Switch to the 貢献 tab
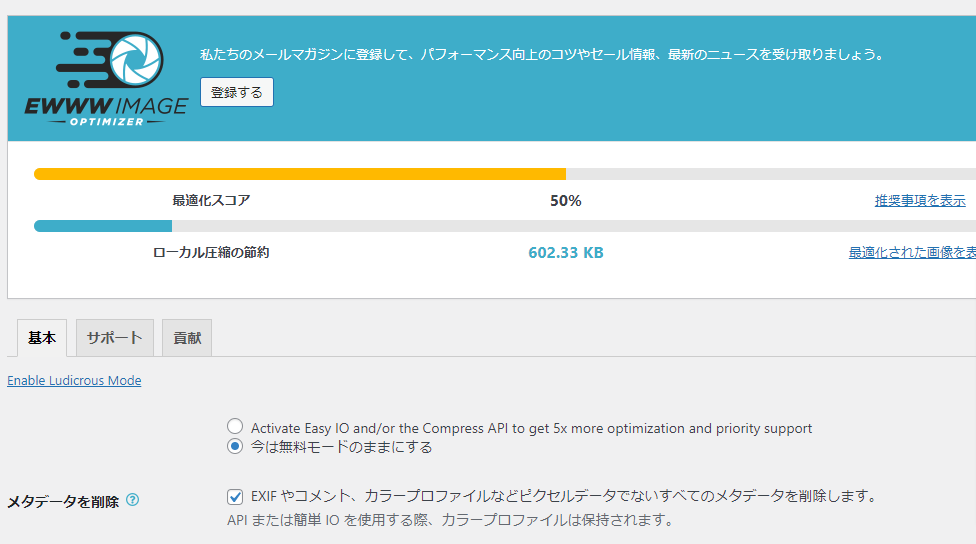 [x=187, y=338]
